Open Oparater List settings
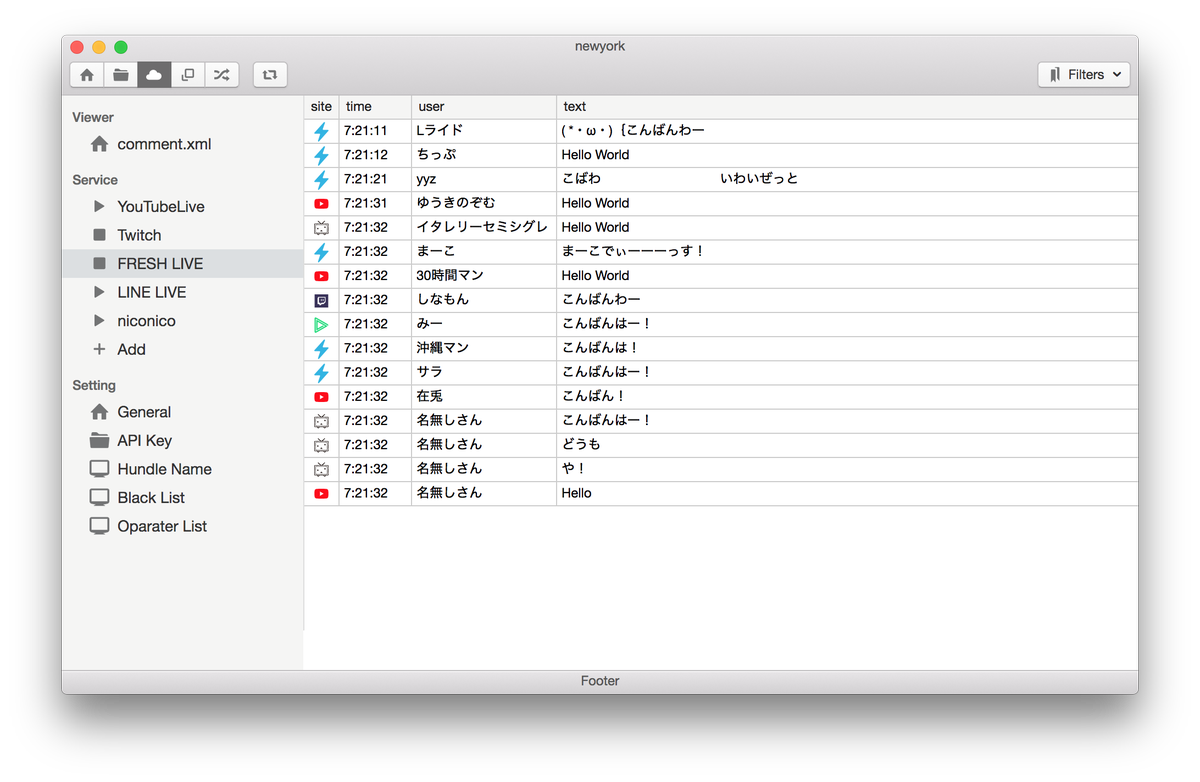Screen dimensions: 1200x782 point(182,526)
